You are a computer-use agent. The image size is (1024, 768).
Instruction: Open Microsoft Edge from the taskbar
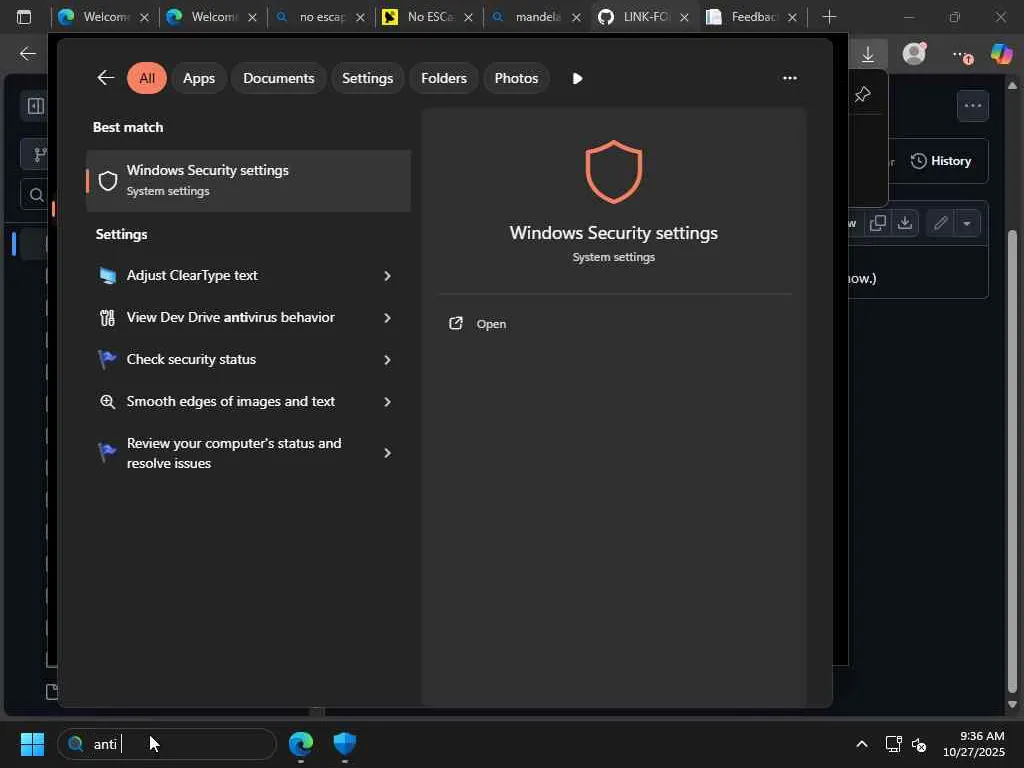point(301,744)
